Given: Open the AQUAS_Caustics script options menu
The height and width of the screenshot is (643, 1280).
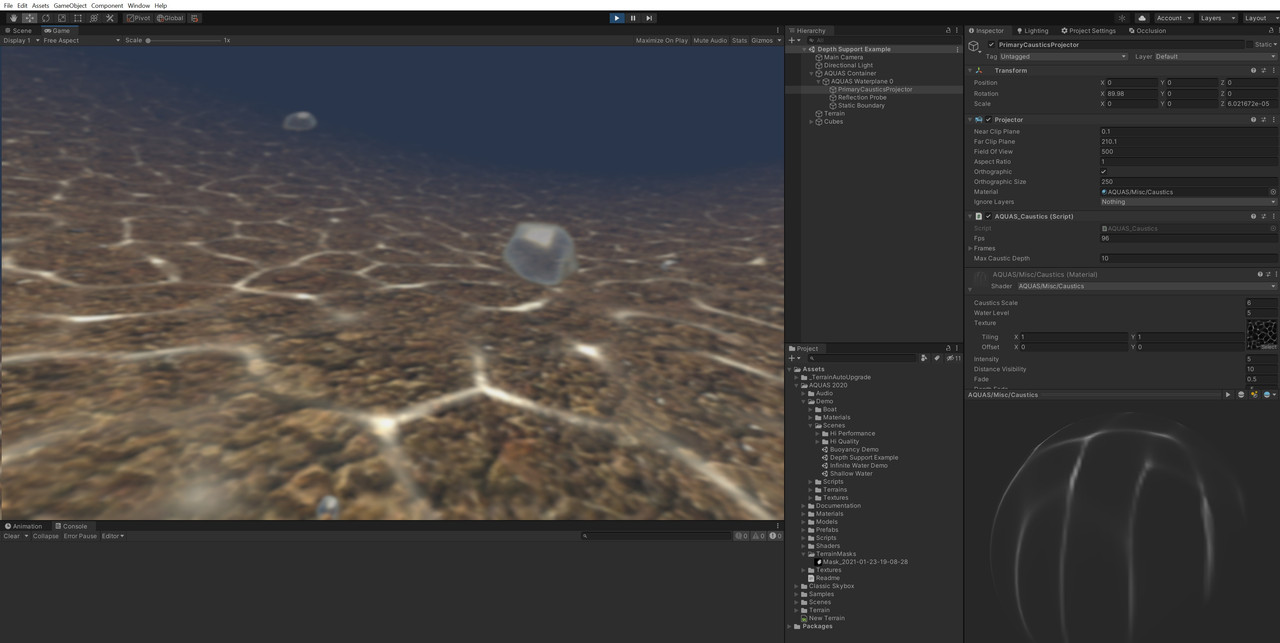Looking at the screenshot, I should coord(1273,217).
